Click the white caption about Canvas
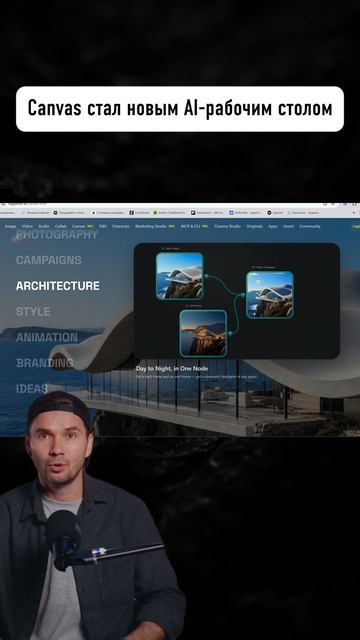Viewport: 360px width, 640px height. point(180,109)
